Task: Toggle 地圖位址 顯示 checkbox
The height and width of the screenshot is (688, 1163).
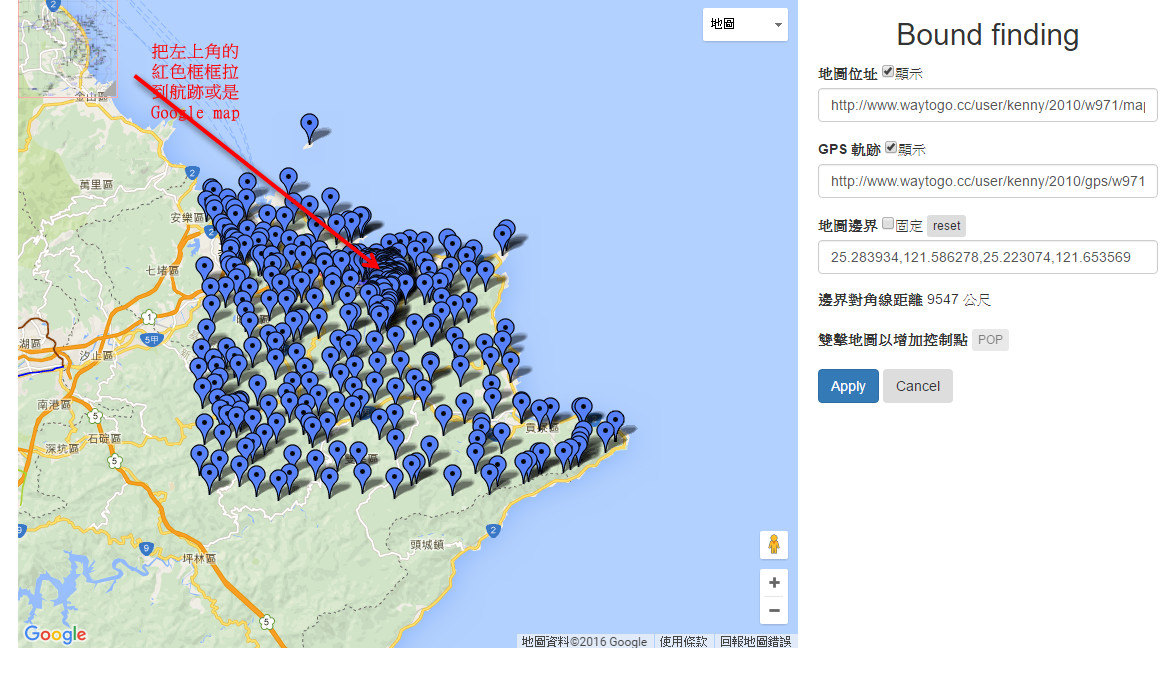Action: [888, 72]
